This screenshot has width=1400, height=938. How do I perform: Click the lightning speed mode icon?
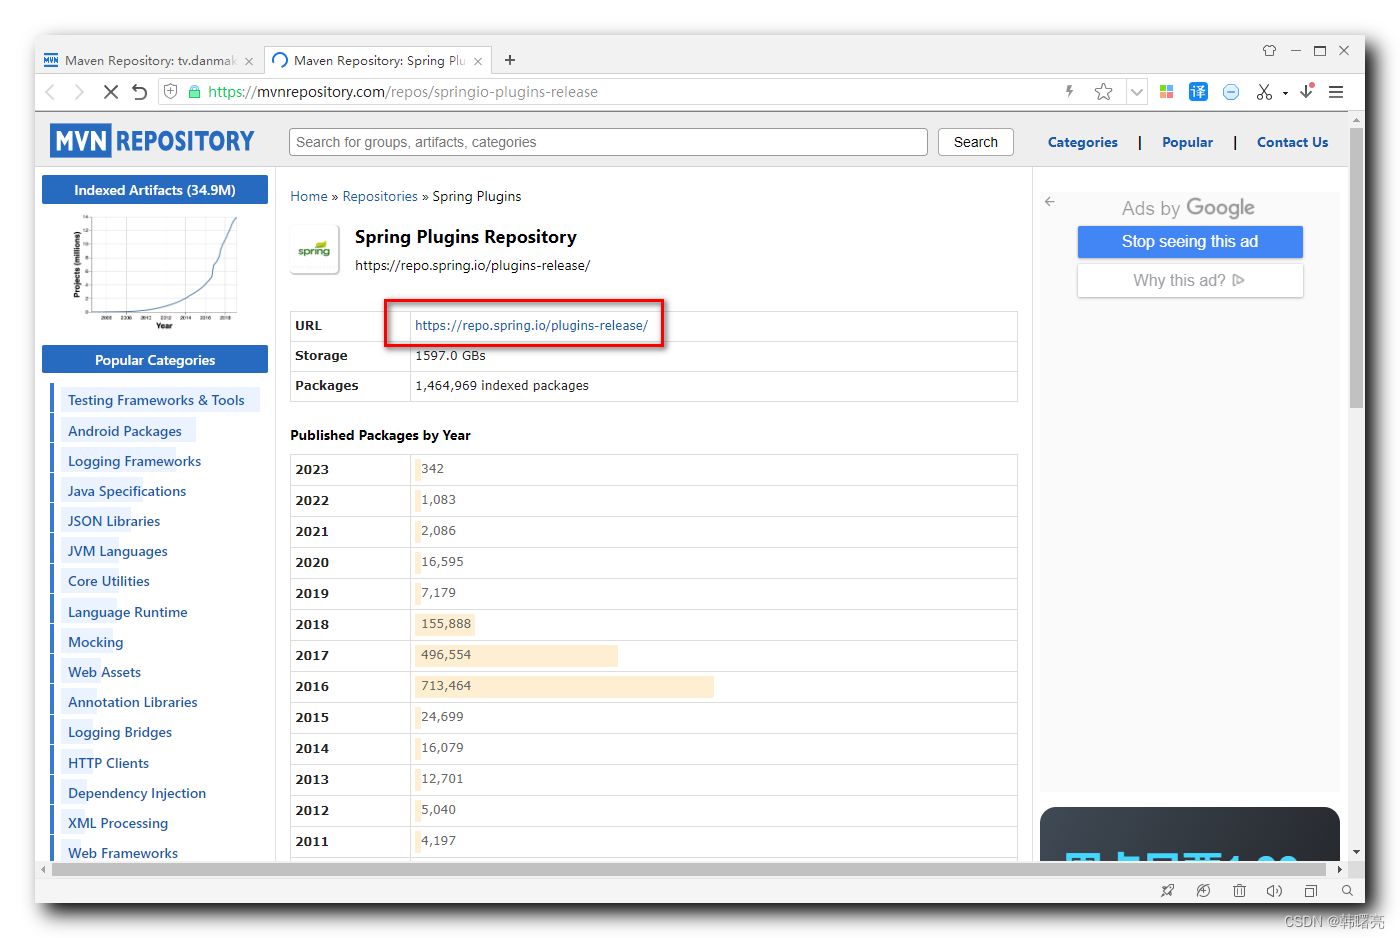(x=1070, y=92)
